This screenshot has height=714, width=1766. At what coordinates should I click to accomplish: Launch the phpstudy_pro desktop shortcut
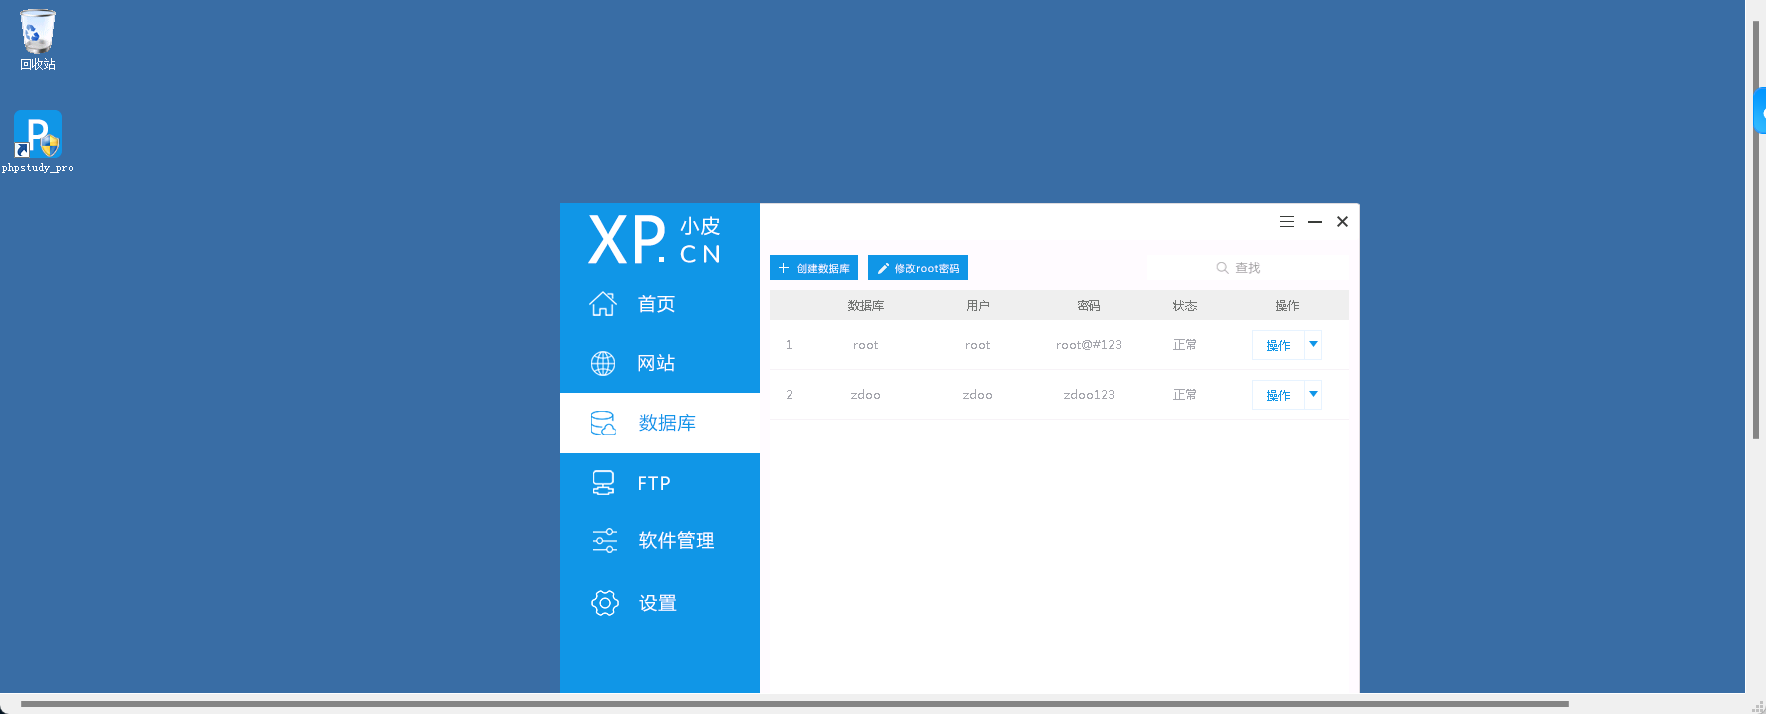38,141
